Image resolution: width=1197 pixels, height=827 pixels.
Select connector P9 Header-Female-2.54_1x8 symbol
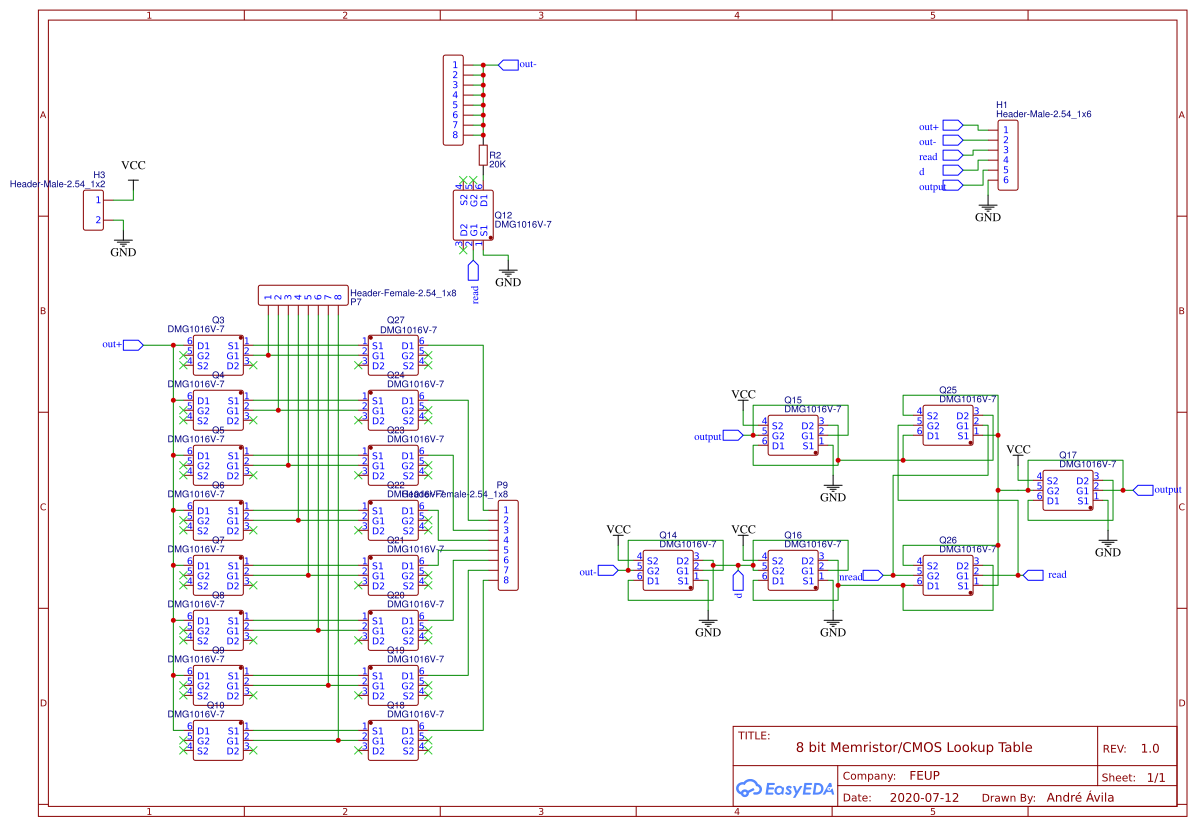[x=507, y=545]
